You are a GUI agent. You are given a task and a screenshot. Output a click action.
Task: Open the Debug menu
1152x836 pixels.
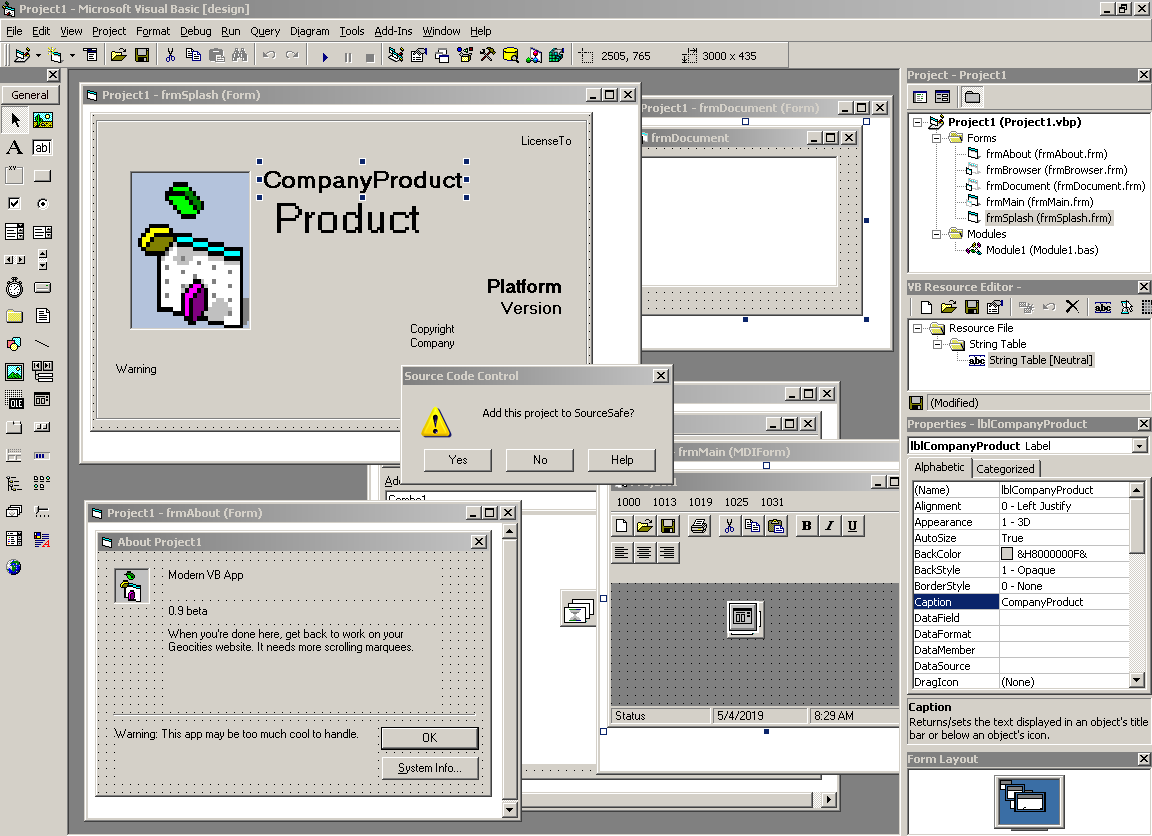click(195, 31)
